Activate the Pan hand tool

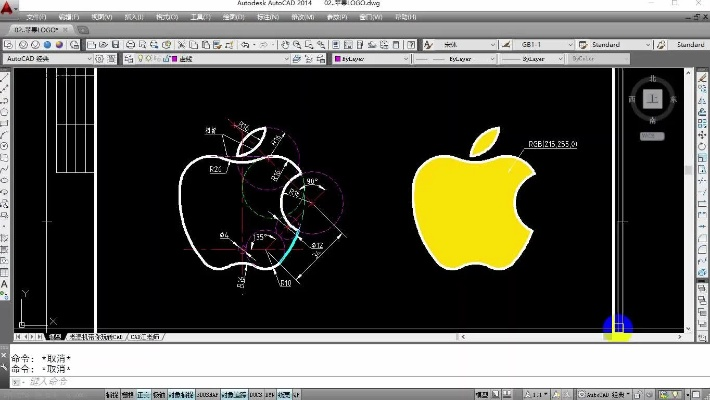click(285, 45)
